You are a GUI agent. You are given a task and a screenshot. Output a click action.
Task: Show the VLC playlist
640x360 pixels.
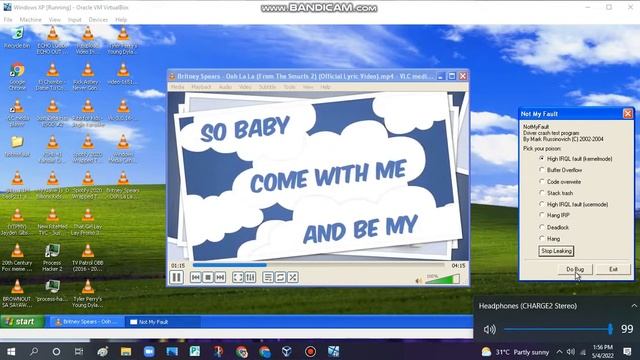(268, 278)
